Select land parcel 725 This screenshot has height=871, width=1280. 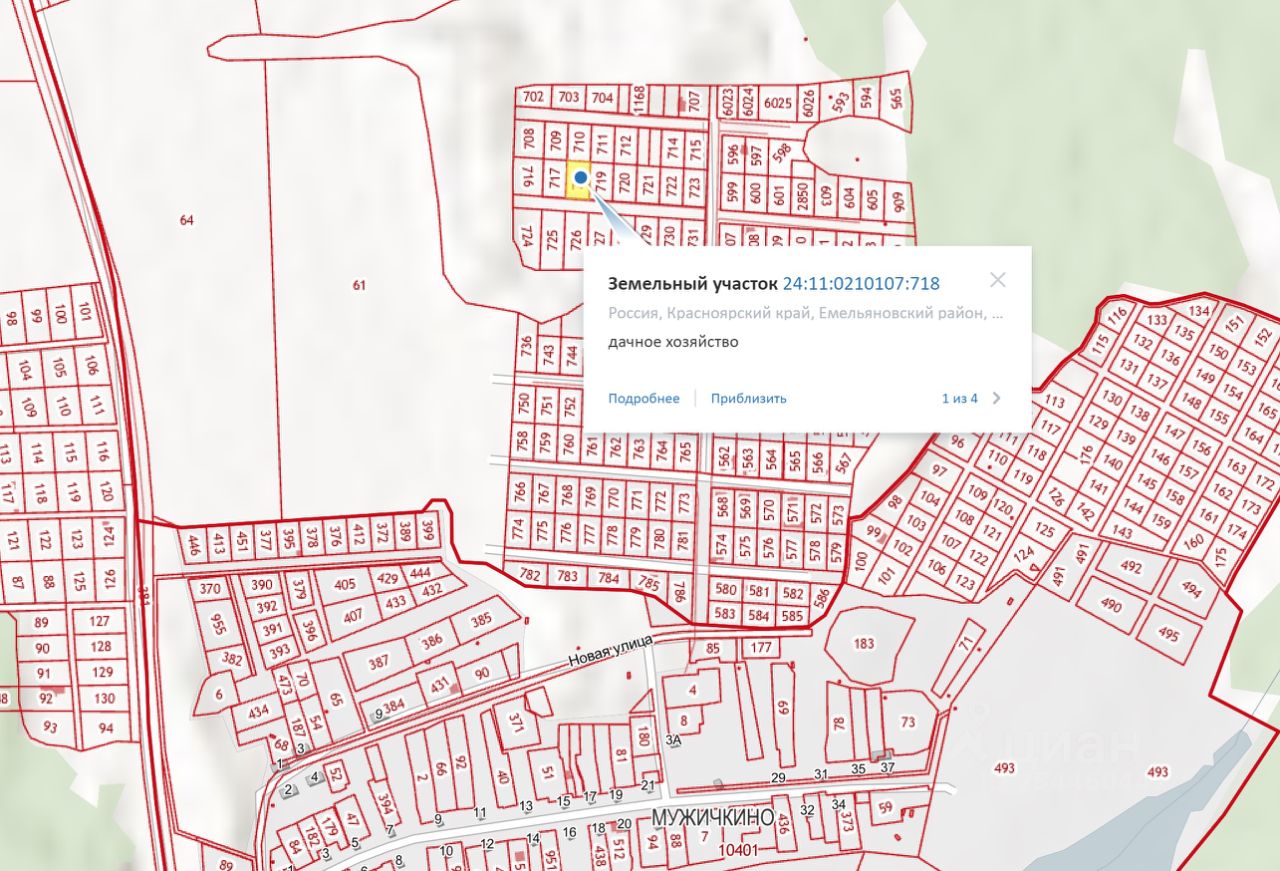551,240
